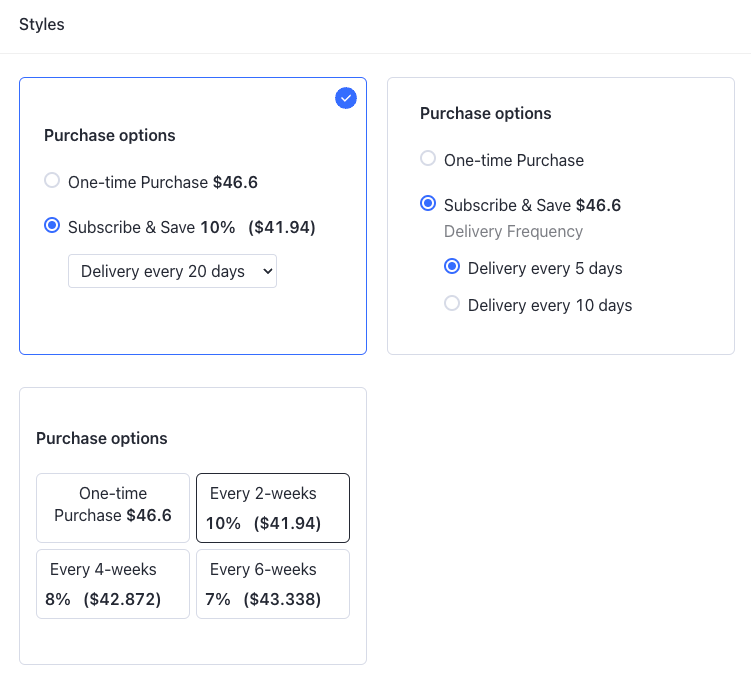This screenshot has width=751, height=681.
Task: Open the Delivery every 20 days dropdown
Action: coord(172,271)
